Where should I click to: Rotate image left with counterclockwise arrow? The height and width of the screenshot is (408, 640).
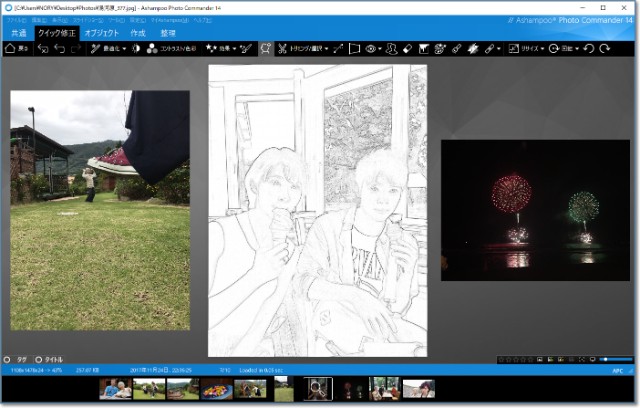[589, 48]
